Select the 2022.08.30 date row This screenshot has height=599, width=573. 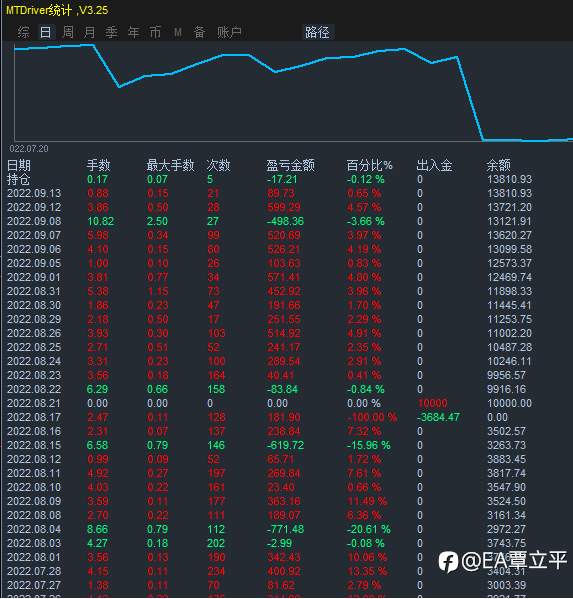coord(34,306)
